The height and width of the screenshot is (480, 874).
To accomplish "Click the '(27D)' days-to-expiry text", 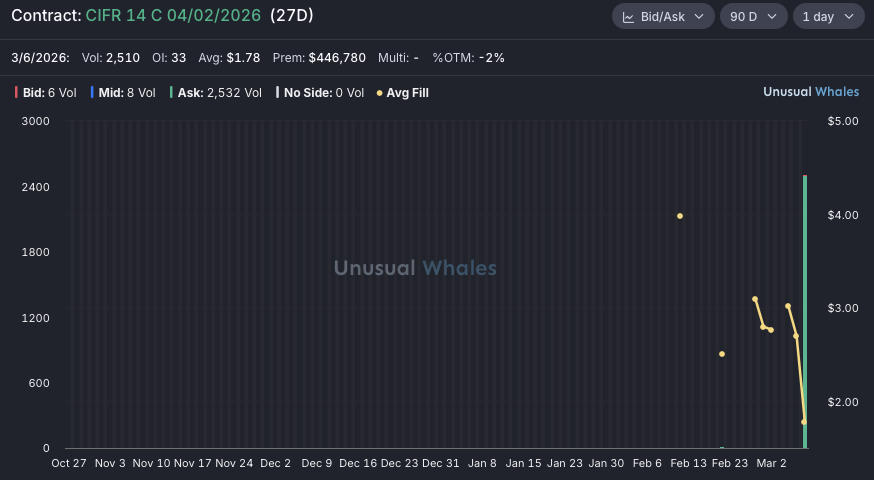I will click(292, 15).
